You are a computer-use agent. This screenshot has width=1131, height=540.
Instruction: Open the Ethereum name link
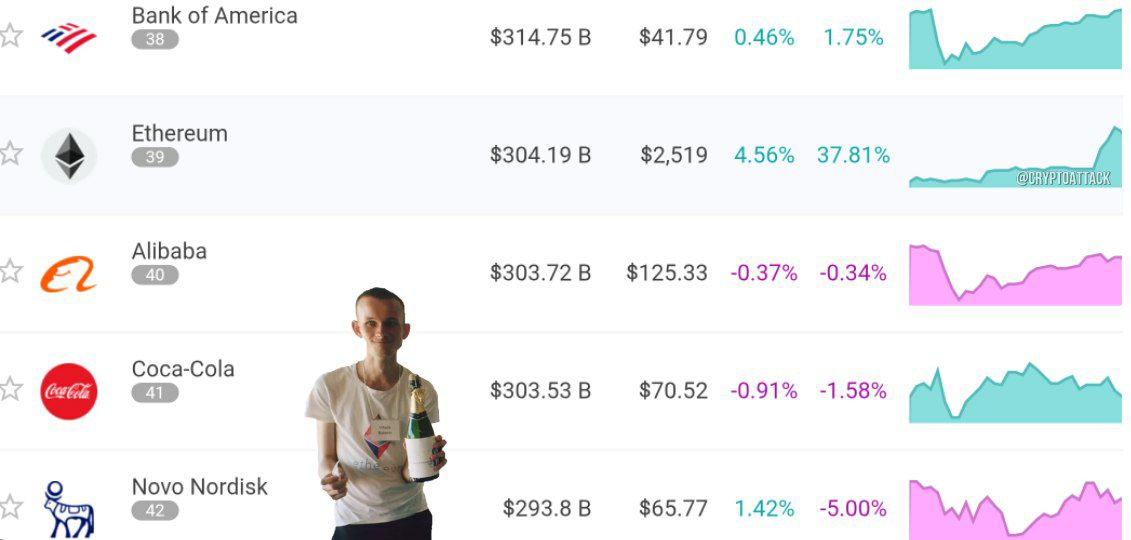[180, 133]
